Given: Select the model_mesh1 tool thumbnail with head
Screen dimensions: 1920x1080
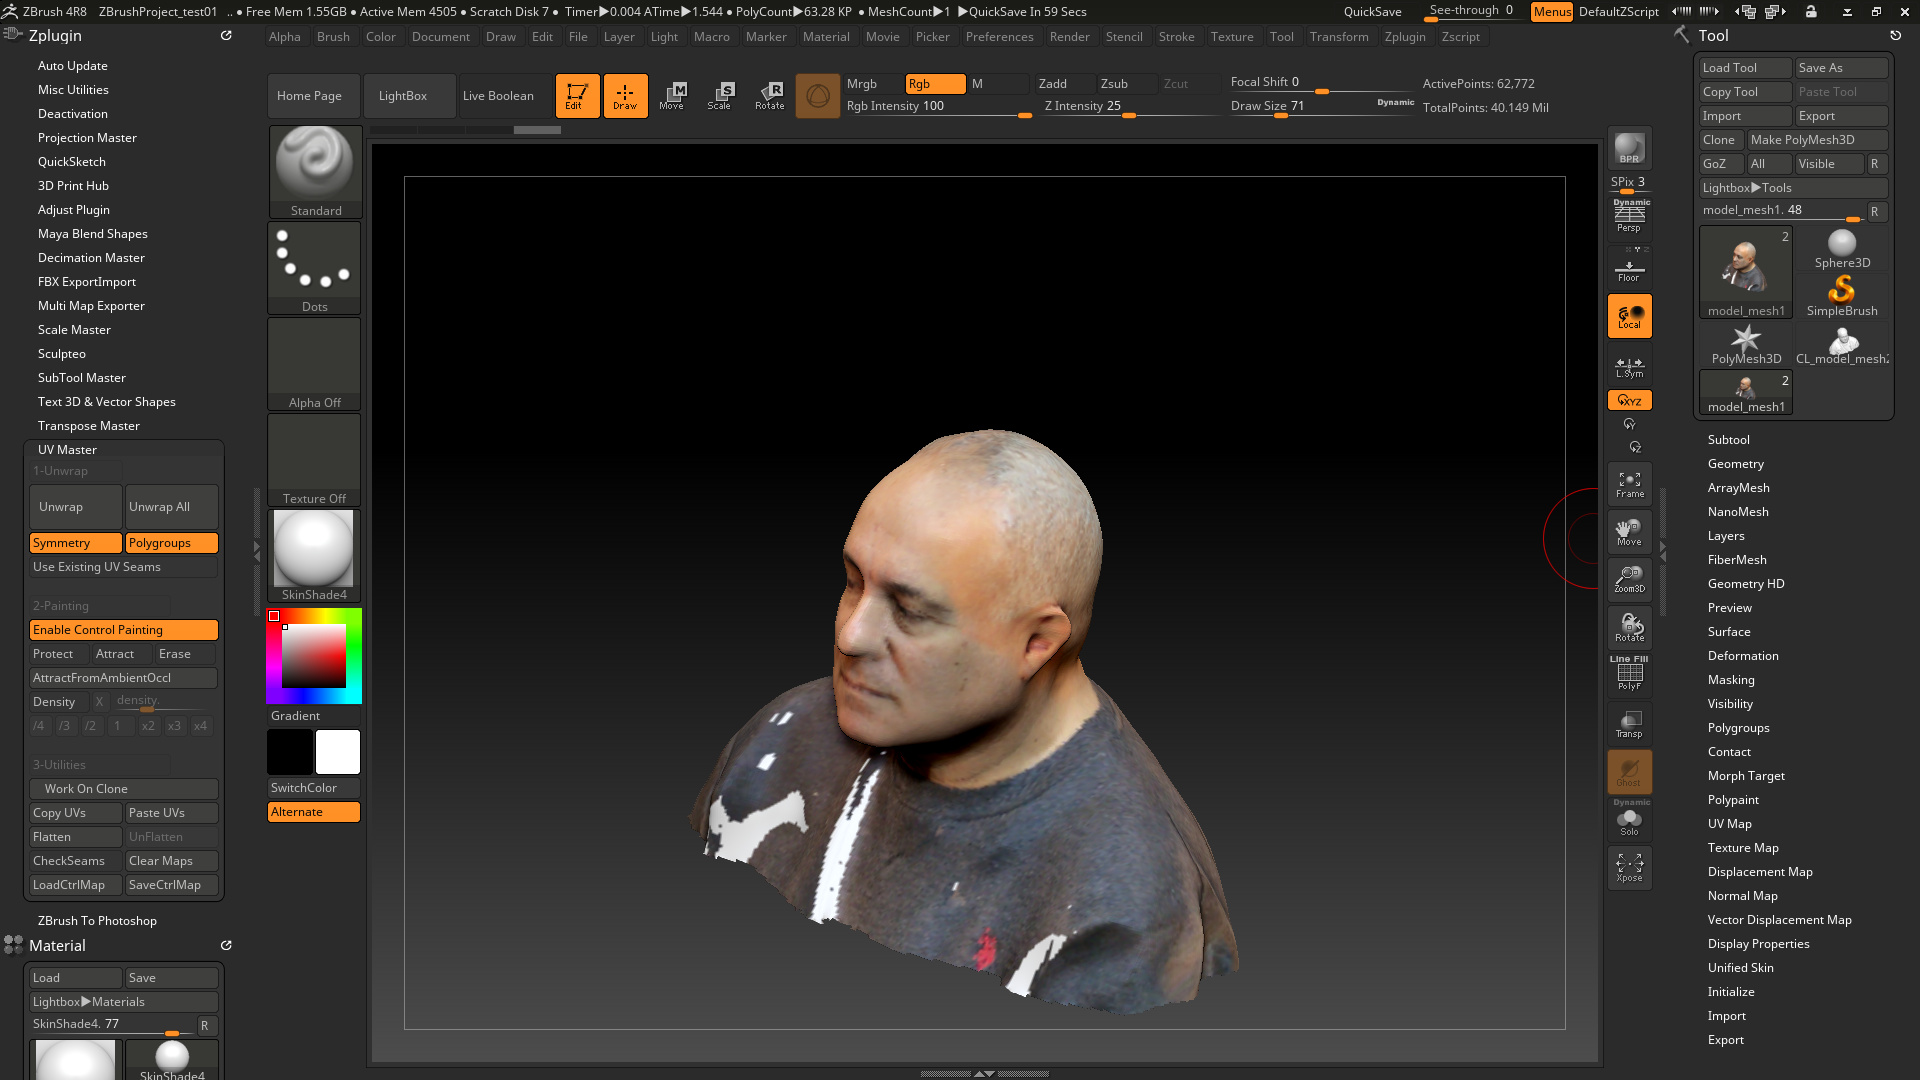Looking at the screenshot, I should pos(1746,272).
